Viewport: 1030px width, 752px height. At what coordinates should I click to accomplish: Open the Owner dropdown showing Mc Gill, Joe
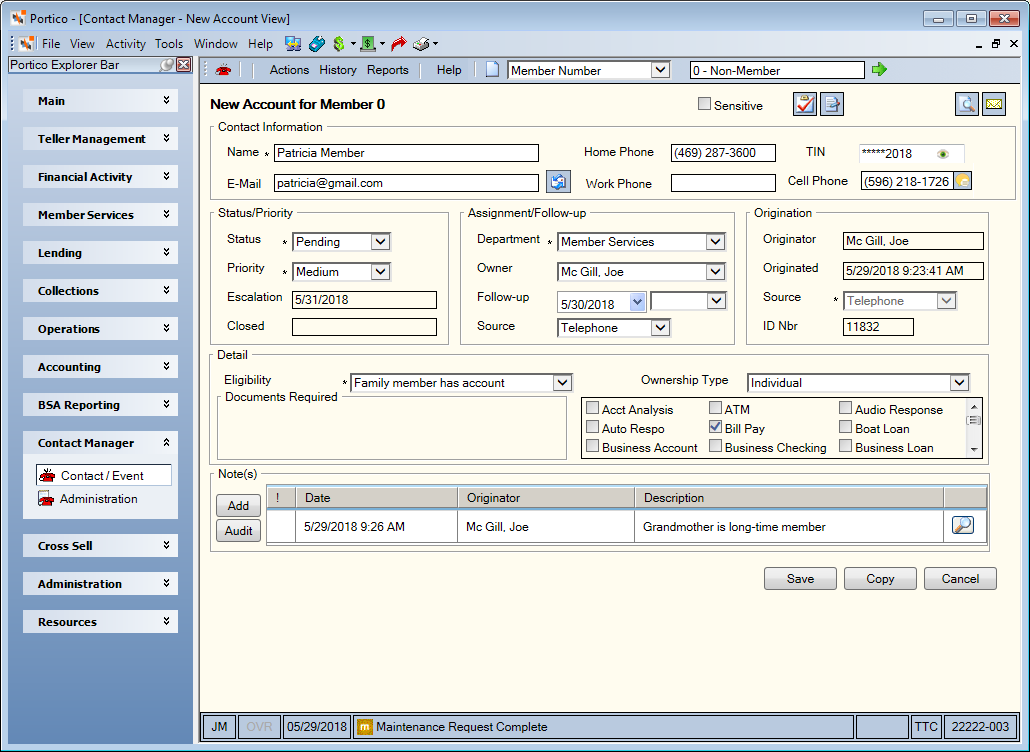pyautogui.click(x=715, y=272)
